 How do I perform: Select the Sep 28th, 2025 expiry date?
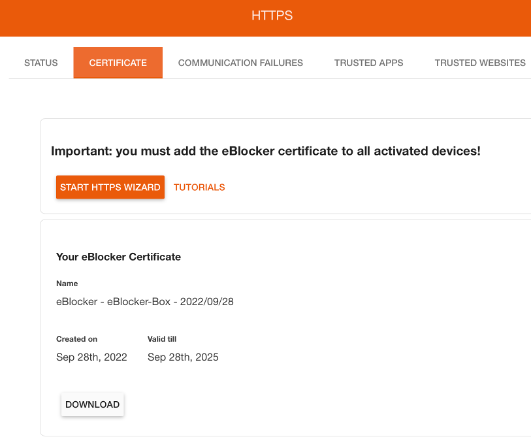(183, 357)
